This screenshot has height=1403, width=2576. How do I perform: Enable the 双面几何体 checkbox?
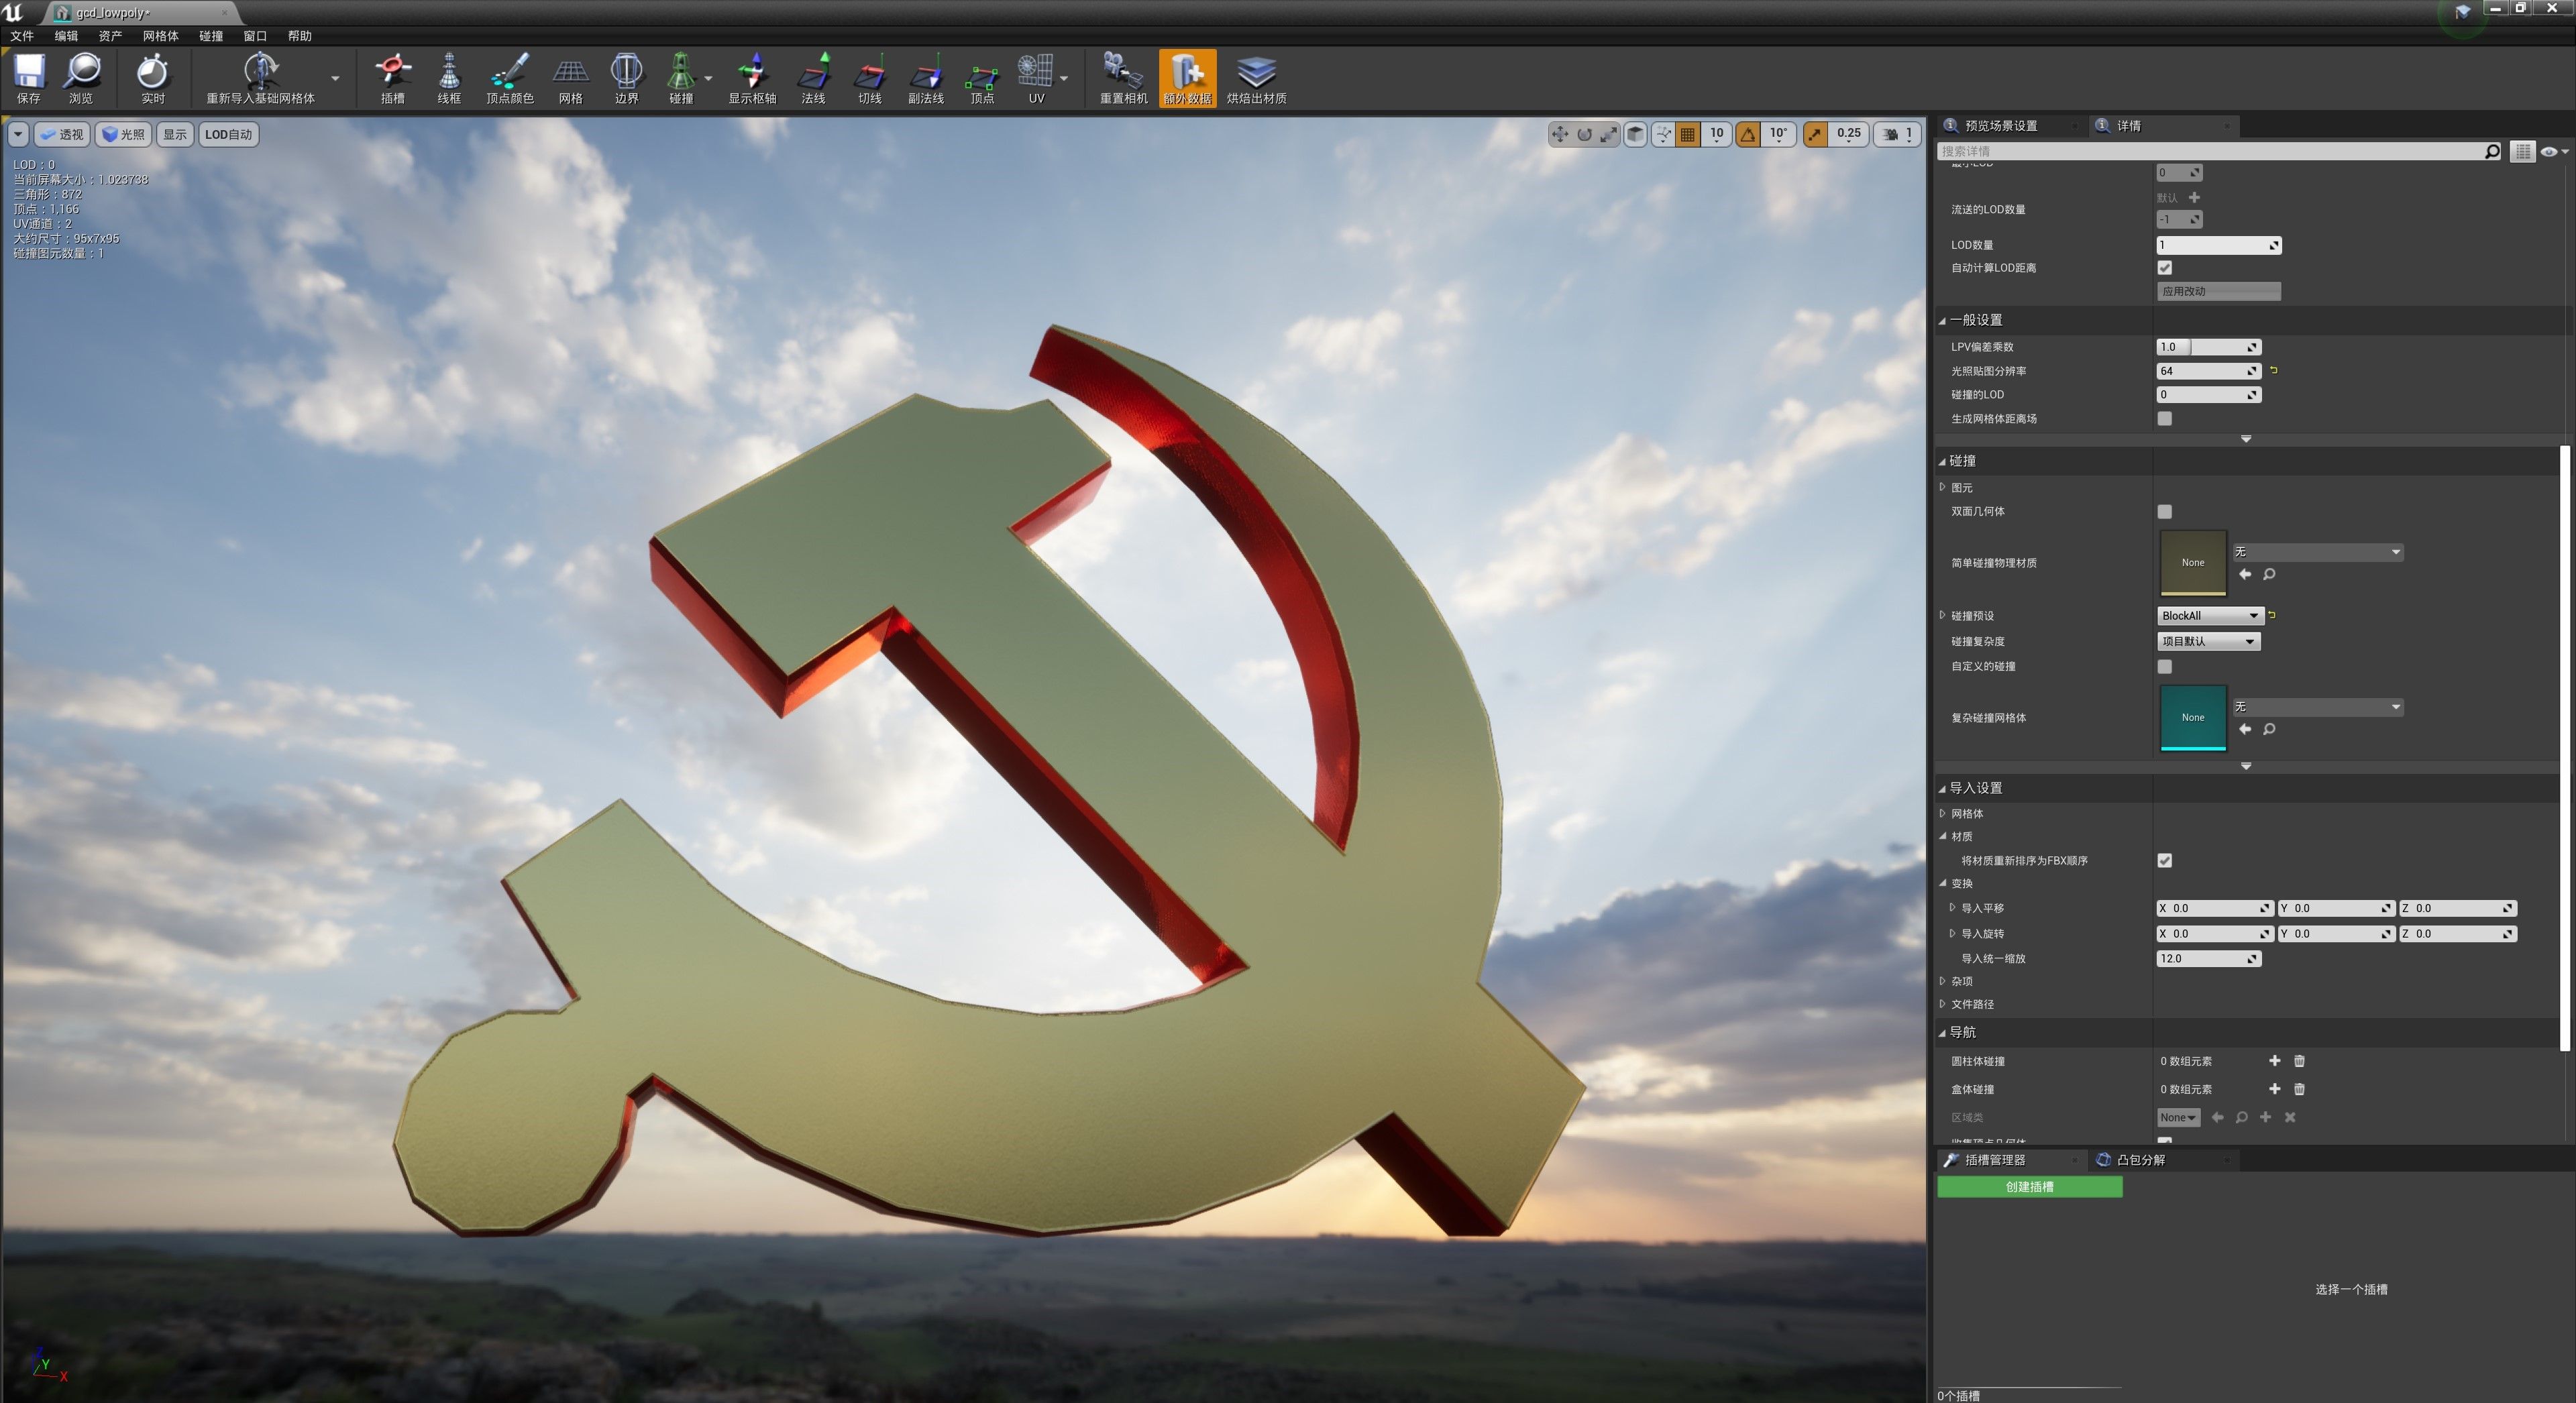[x=2164, y=512]
